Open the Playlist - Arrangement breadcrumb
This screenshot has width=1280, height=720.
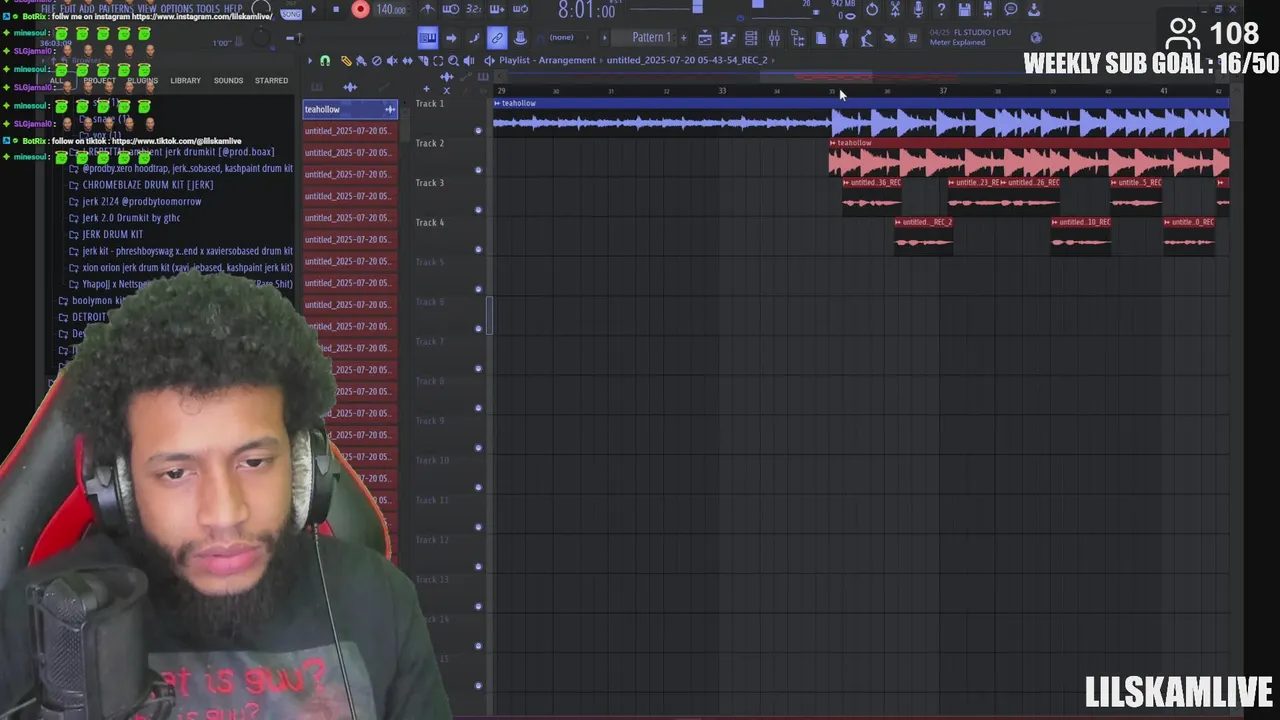(x=549, y=60)
